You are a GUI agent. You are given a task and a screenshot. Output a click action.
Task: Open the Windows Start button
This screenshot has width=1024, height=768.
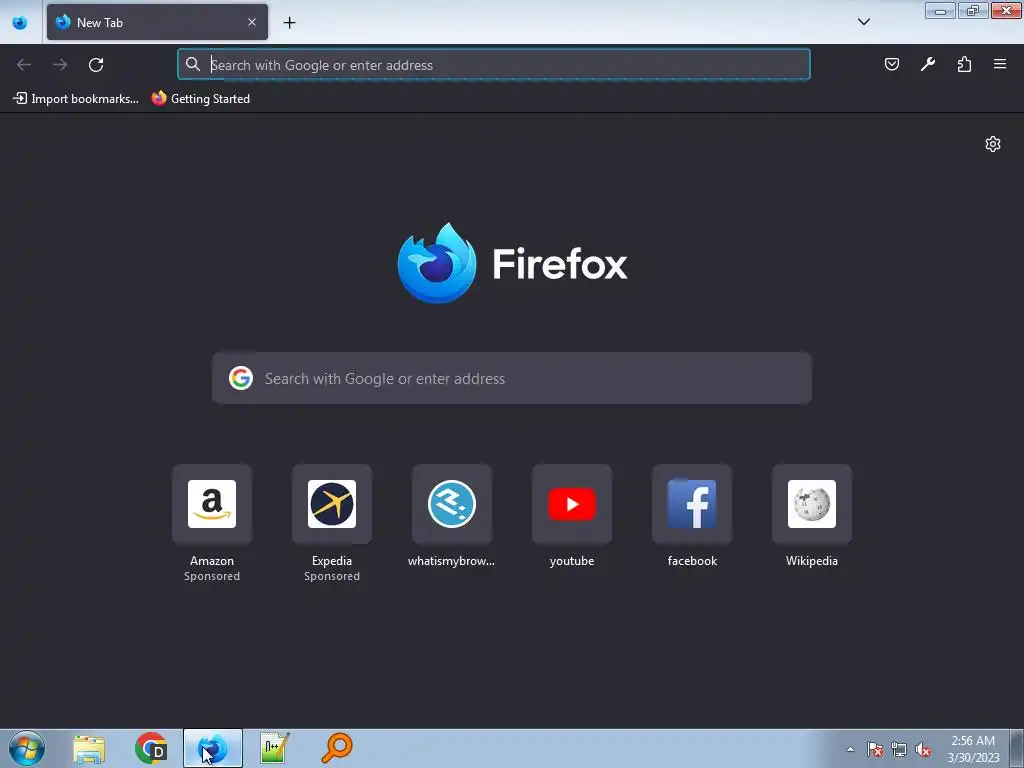(27, 748)
